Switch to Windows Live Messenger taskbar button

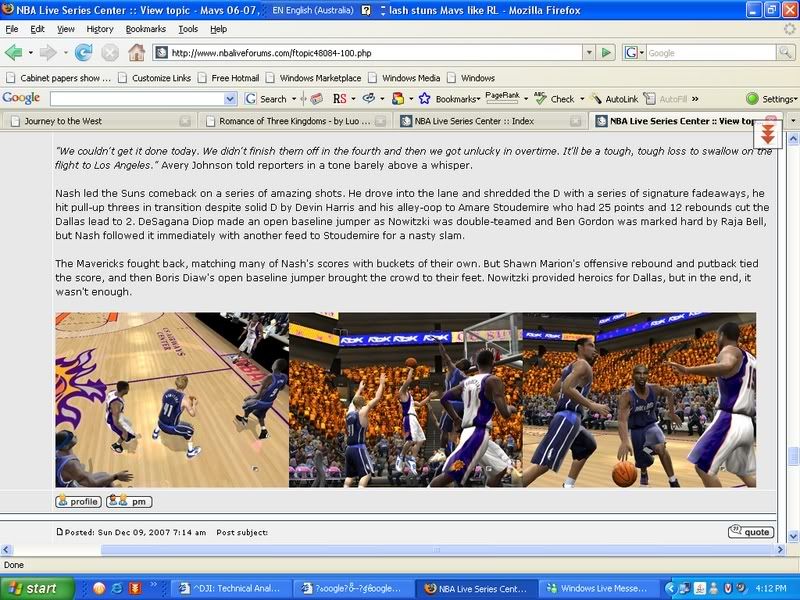click(x=597, y=588)
